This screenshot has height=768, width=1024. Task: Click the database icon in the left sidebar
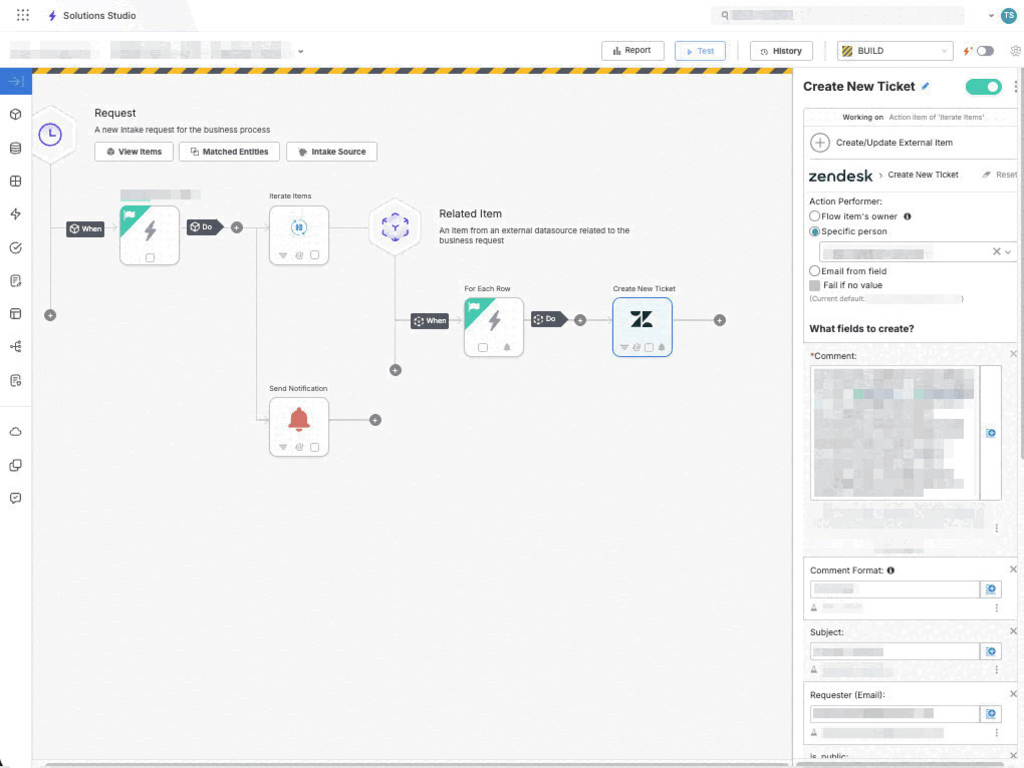[15, 148]
